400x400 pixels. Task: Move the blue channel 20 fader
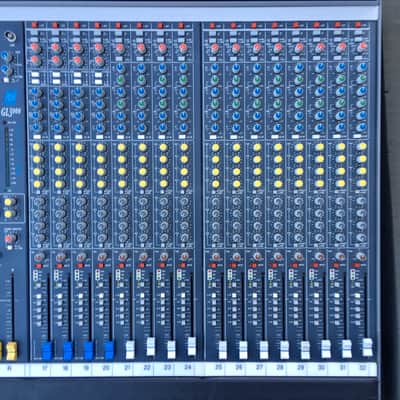tap(109, 350)
